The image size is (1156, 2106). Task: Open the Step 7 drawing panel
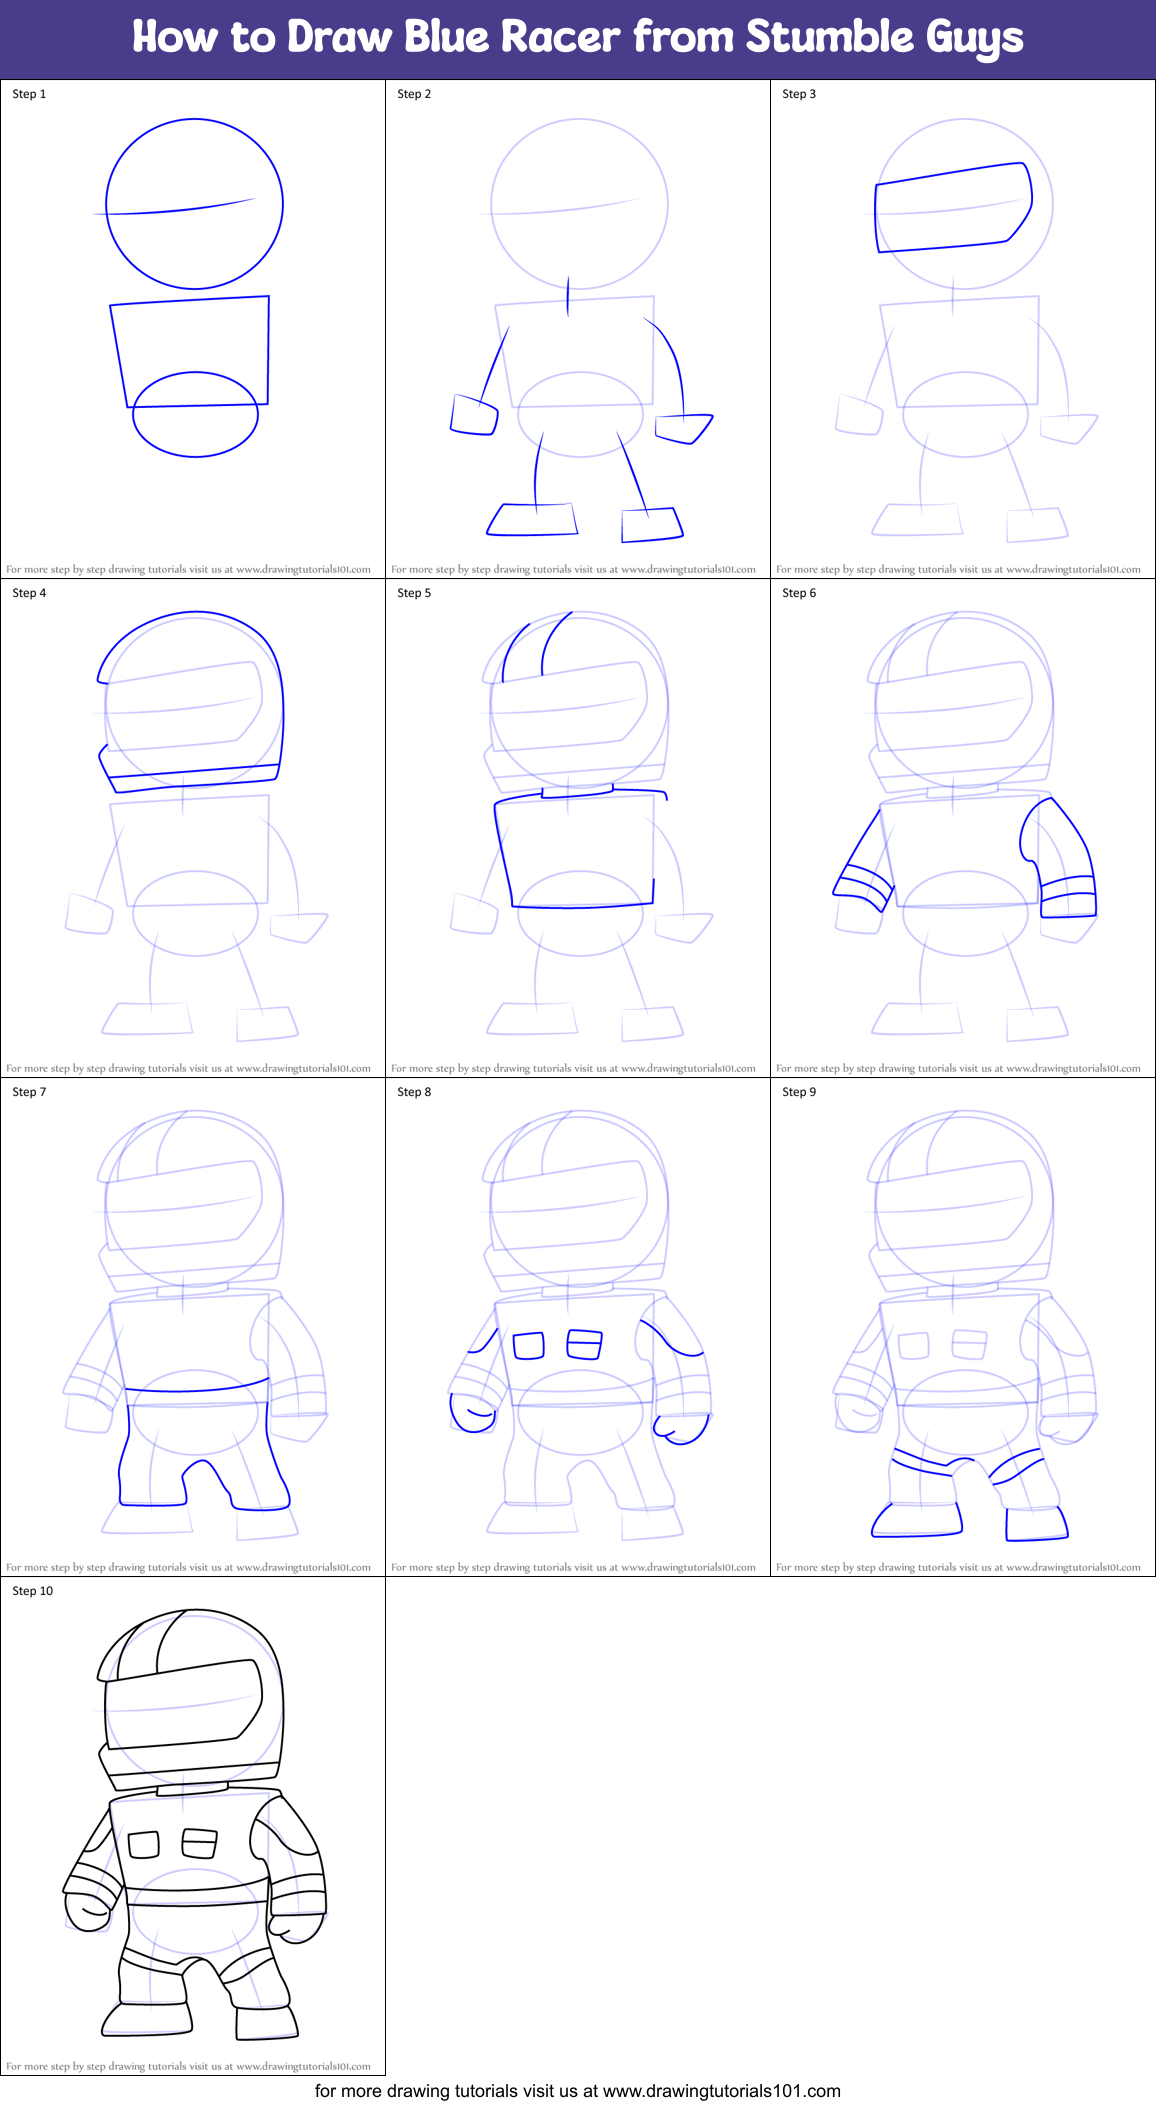click(193, 1327)
